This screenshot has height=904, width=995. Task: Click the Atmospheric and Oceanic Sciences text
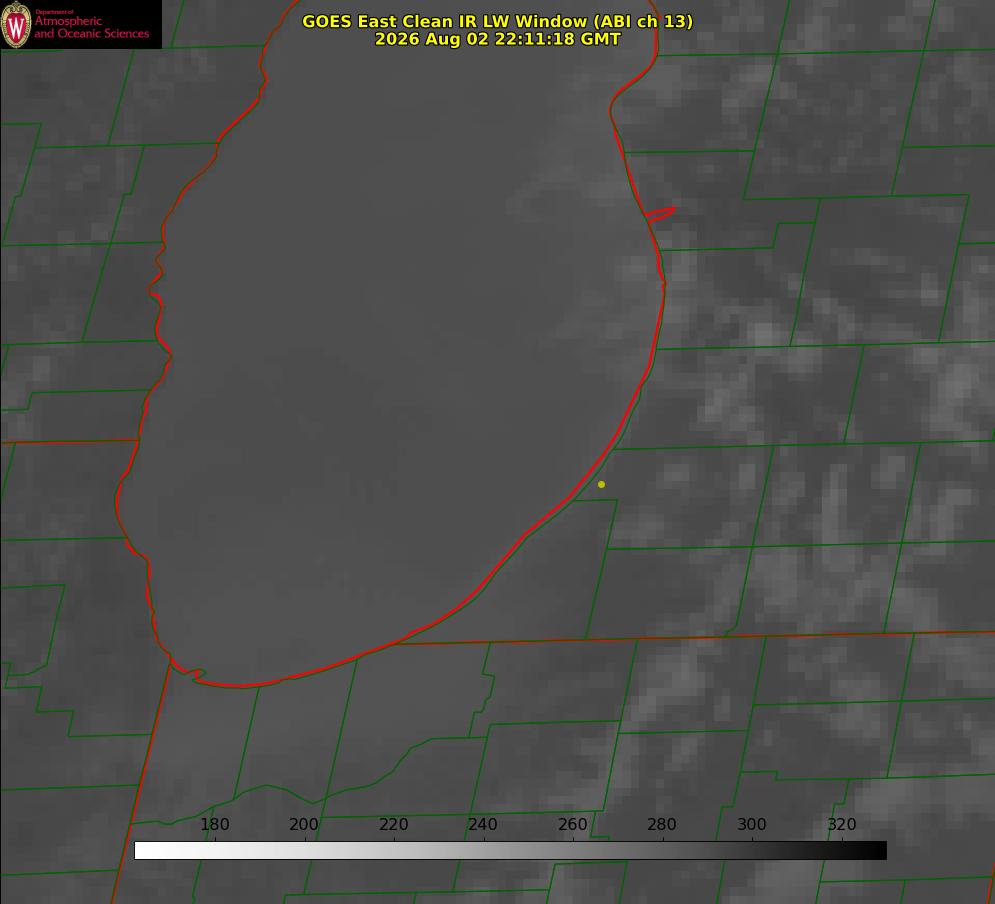[91, 27]
